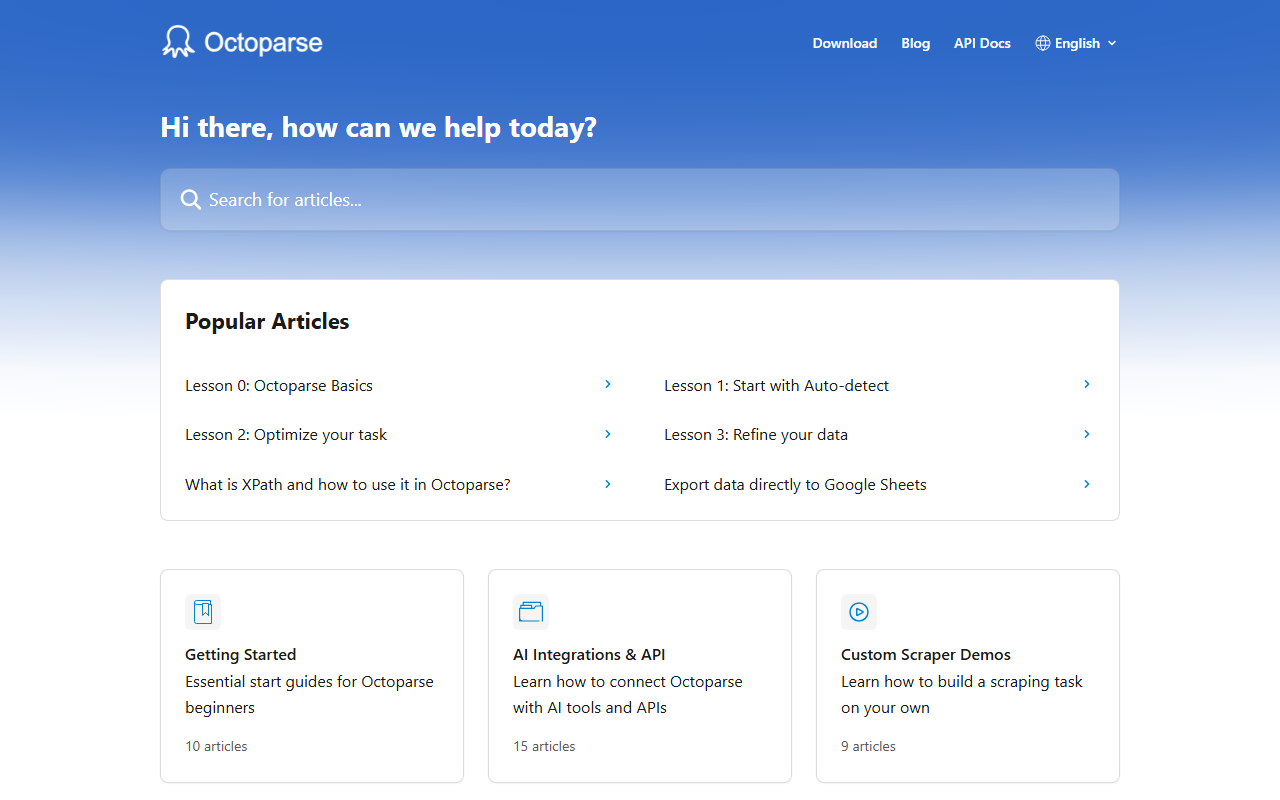1280x800 pixels.
Task: Click the Learn how to connect Octoparse description
Action: click(x=628, y=695)
